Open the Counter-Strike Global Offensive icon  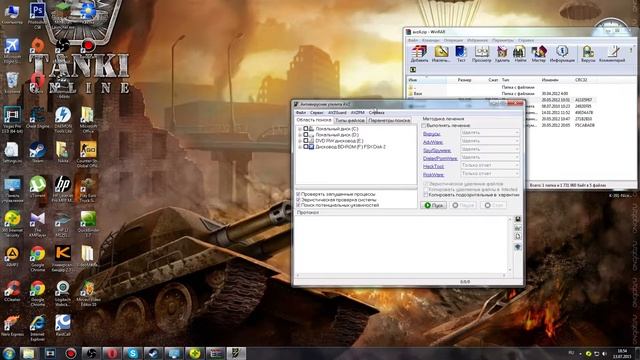[88, 154]
